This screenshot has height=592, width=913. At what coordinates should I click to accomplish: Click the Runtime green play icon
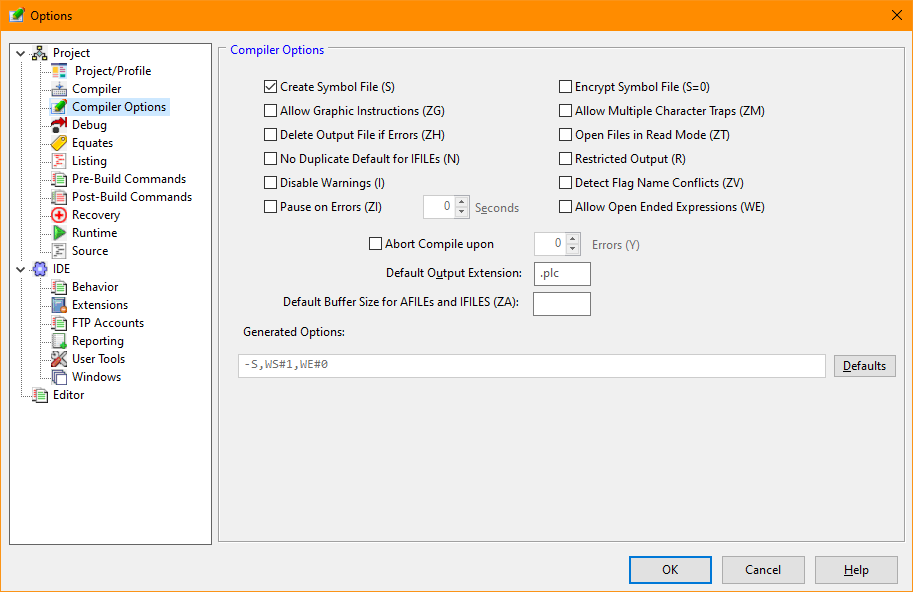coord(59,233)
